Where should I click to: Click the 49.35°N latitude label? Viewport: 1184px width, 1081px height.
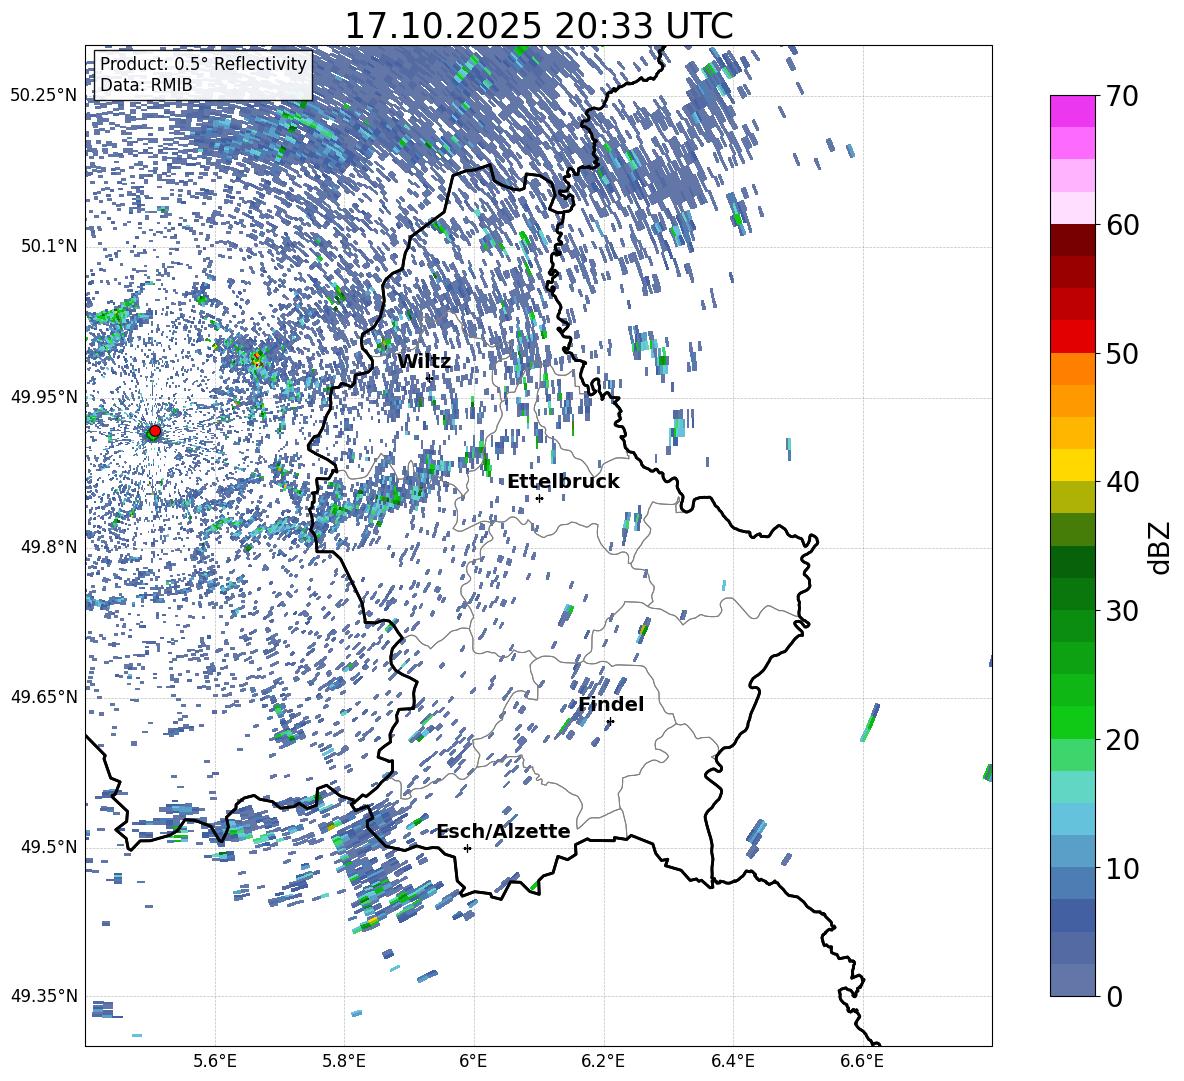[44, 996]
